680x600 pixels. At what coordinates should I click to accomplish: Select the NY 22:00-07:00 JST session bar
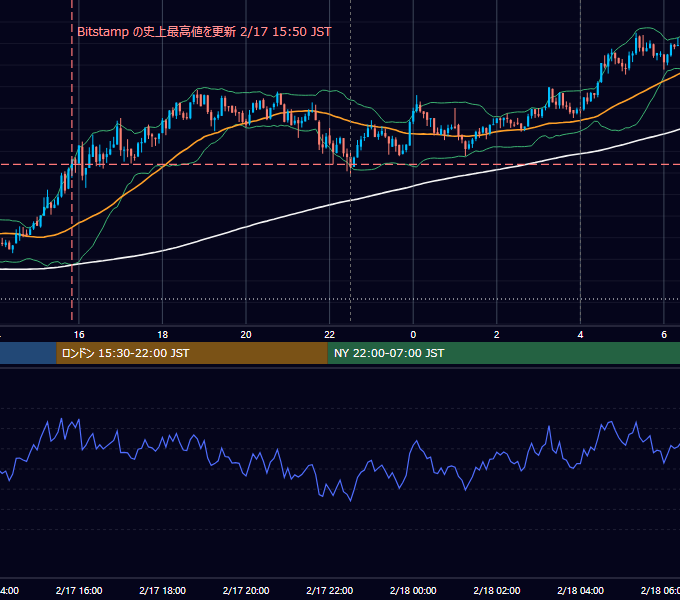coord(503,353)
